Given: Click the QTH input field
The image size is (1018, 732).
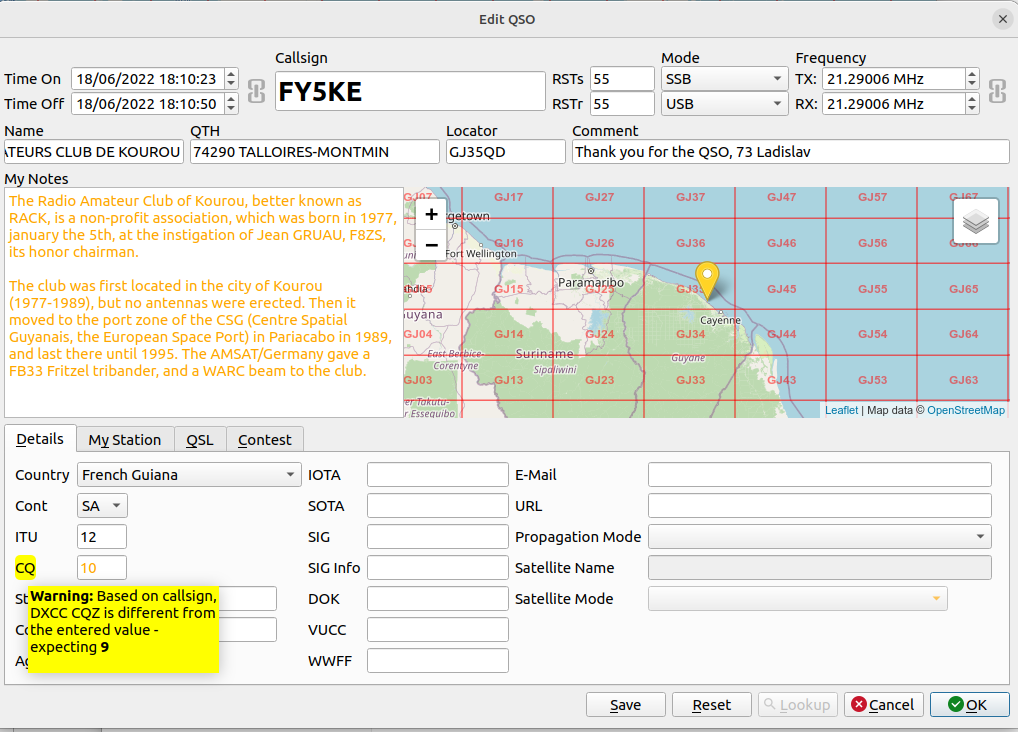Looking at the screenshot, I should [x=314, y=151].
